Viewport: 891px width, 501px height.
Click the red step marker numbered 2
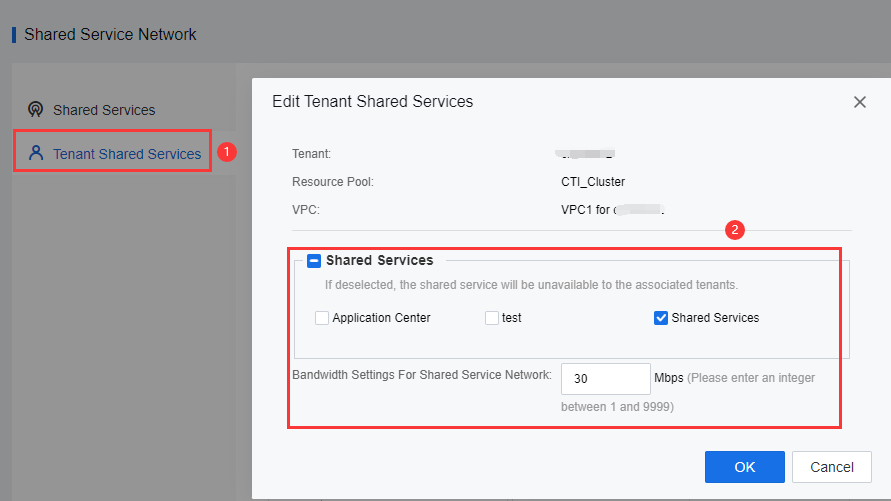(735, 230)
